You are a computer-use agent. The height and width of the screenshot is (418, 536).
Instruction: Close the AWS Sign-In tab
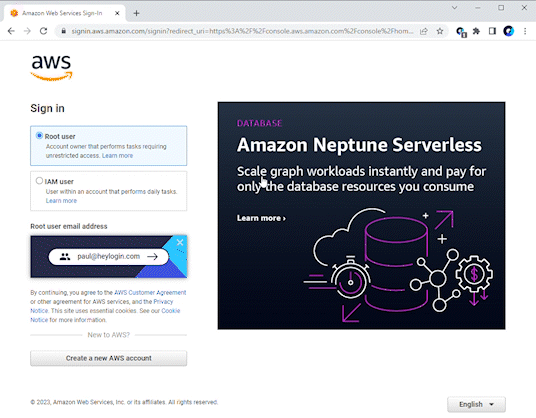(x=117, y=13)
